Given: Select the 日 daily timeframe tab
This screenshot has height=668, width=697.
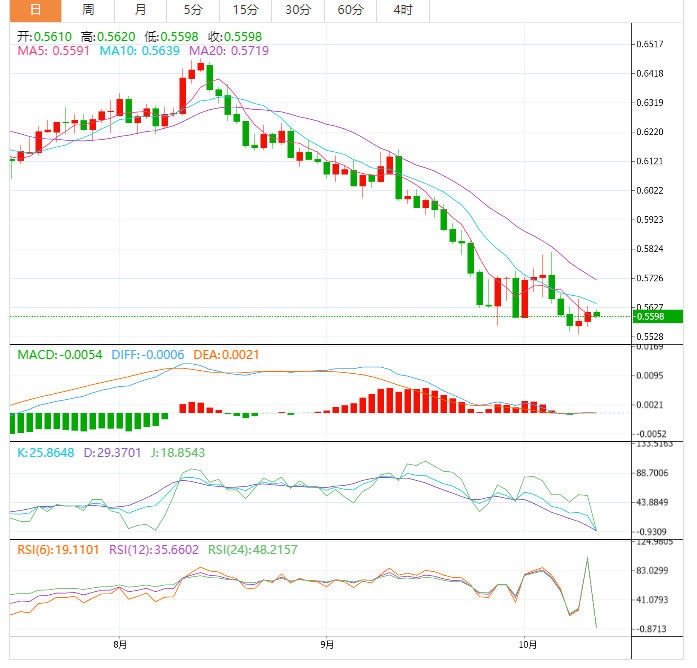Looking at the screenshot, I should pyautogui.click(x=36, y=10).
